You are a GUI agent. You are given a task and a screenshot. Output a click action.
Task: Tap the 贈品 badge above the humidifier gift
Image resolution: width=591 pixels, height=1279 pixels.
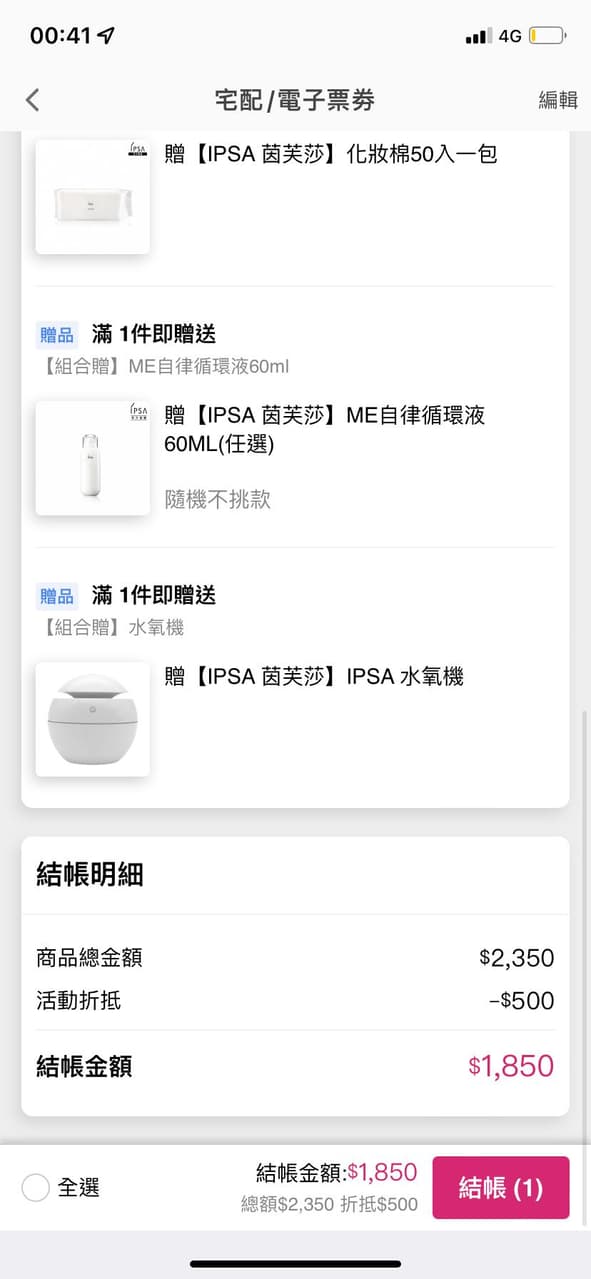click(x=56, y=594)
